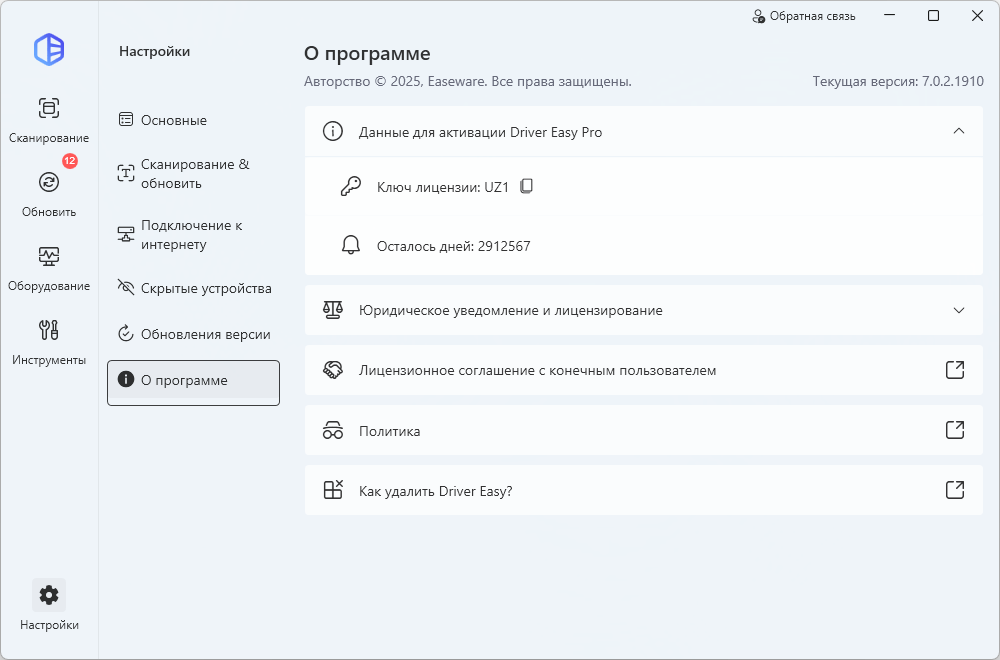This screenshot has height=660, width=1000.
Task: Click the incognito glasses icon beside Политика
Action: 332,430
